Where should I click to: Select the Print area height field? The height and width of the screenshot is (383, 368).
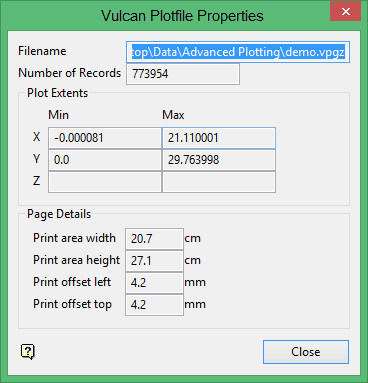[x=154, y=261]
